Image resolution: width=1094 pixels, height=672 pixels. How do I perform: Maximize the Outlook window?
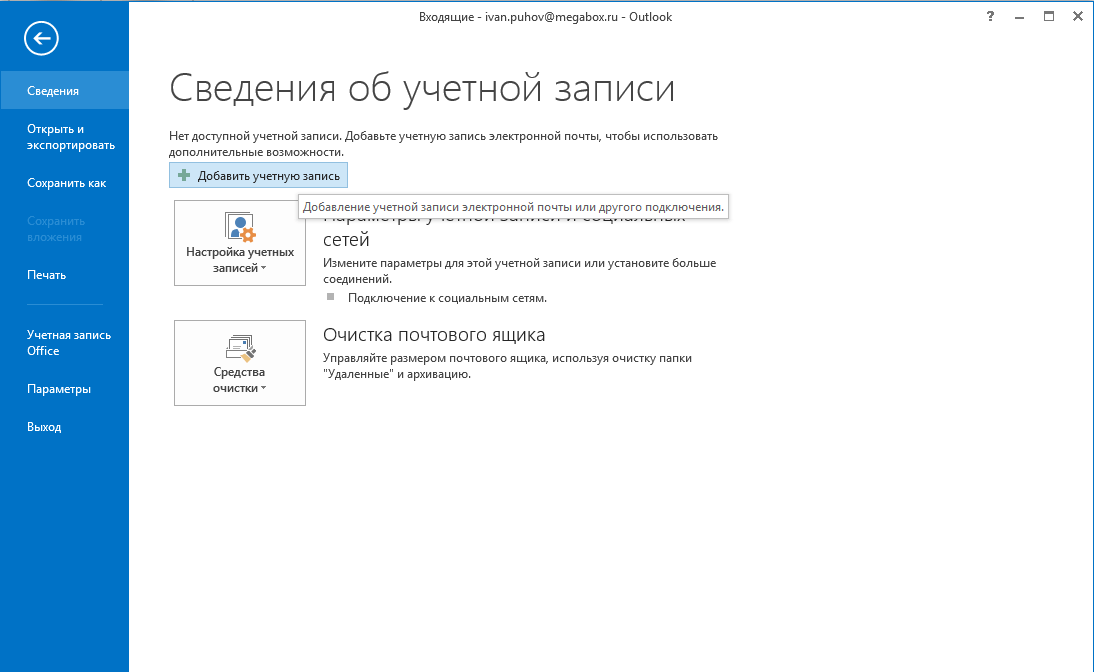pyautogui.click(x=1049, y=16)
